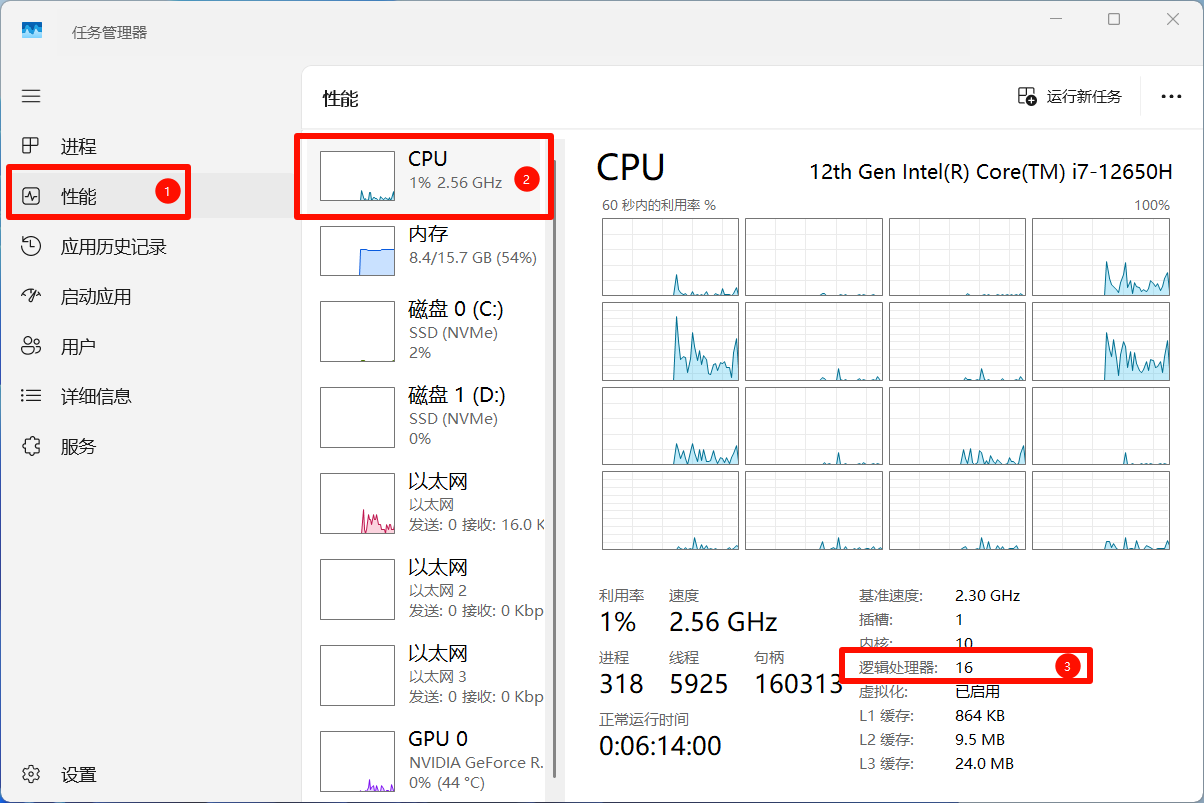
Task: Maximize the Task Manager window
Action: coord(1114,20)
